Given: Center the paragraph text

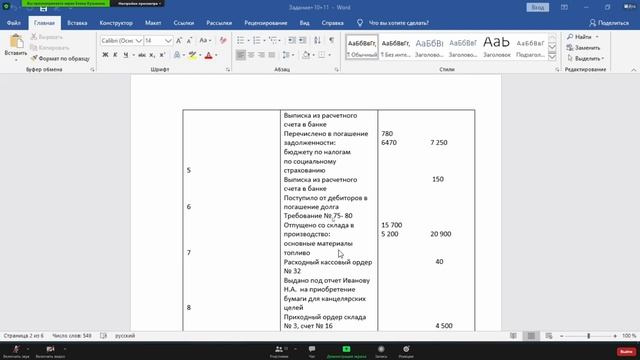Looking at the screenshot, I should (251, 55).
